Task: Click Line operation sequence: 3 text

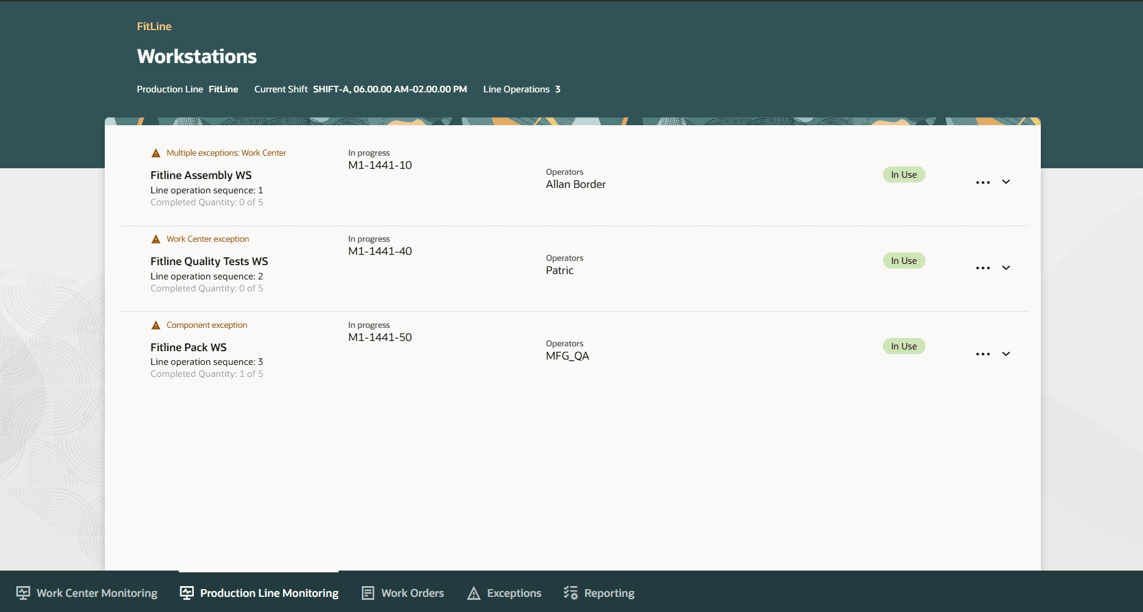Action: [206, 361]
